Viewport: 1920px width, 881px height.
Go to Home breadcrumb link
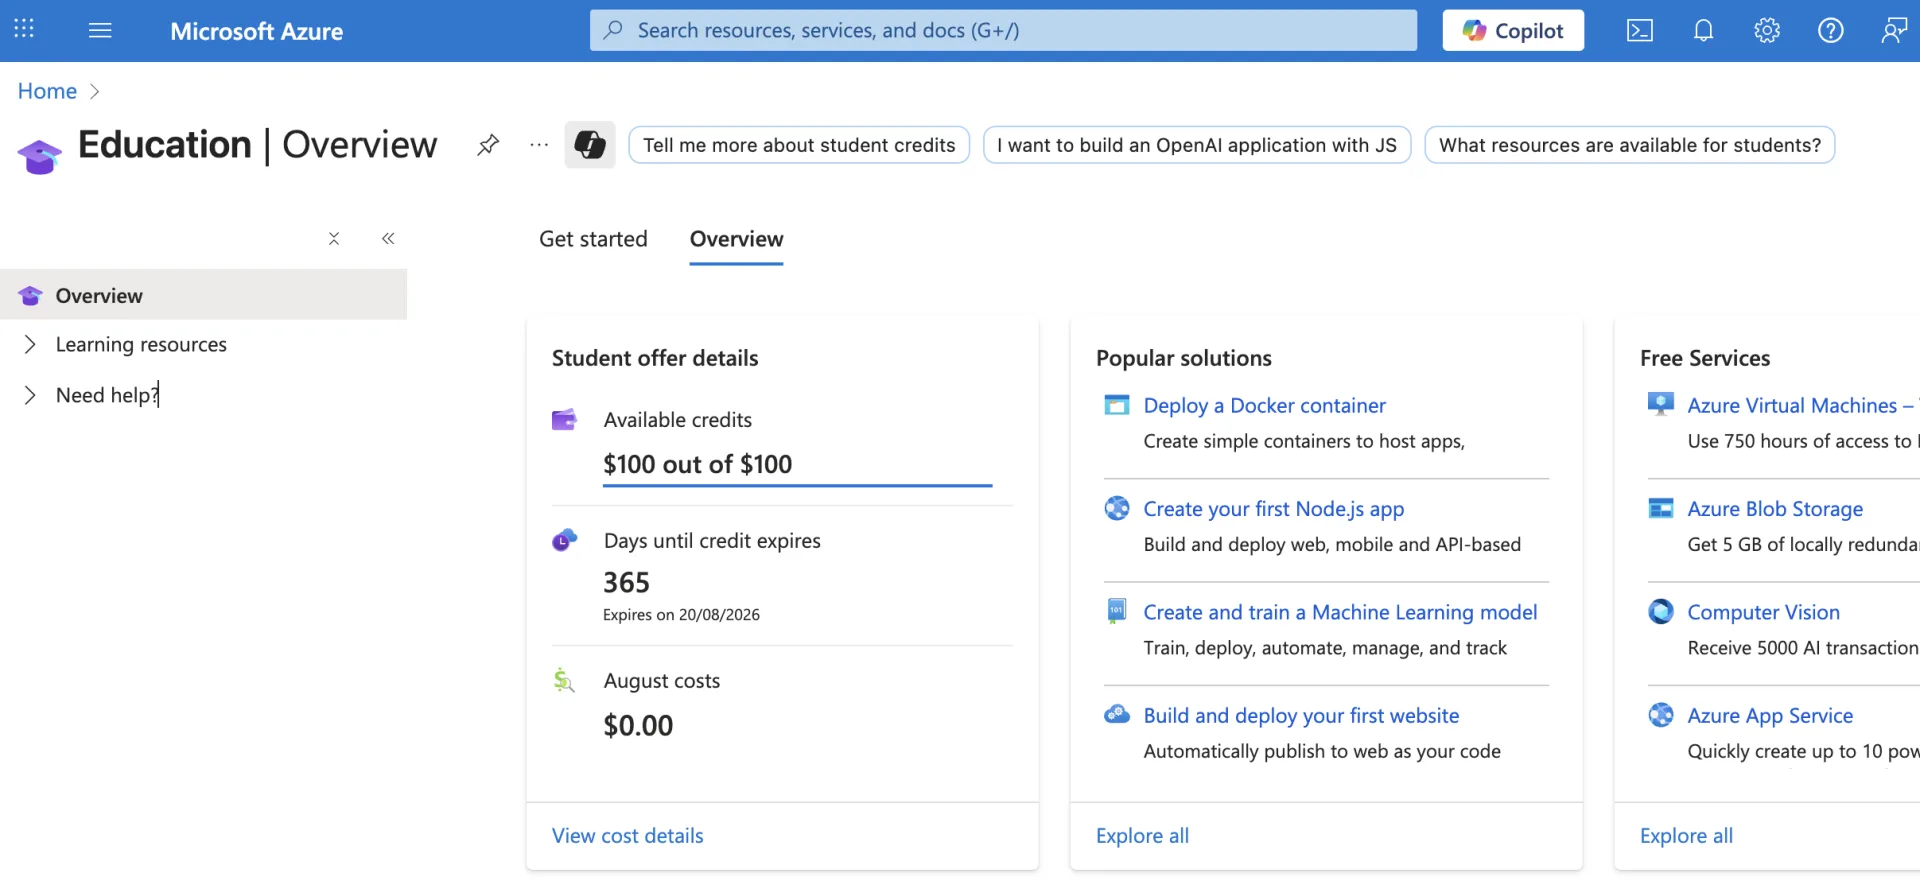click(x=47, y=91)
